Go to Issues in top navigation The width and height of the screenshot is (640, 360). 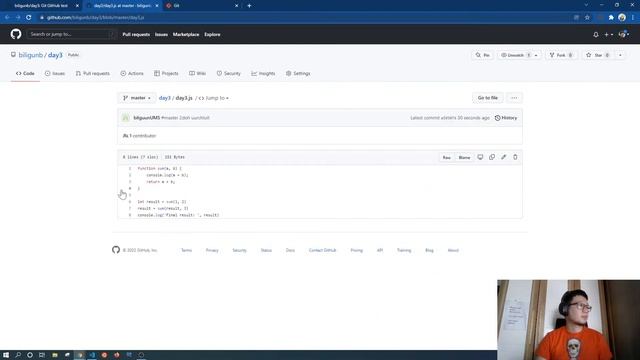click(x=161, y=35)
